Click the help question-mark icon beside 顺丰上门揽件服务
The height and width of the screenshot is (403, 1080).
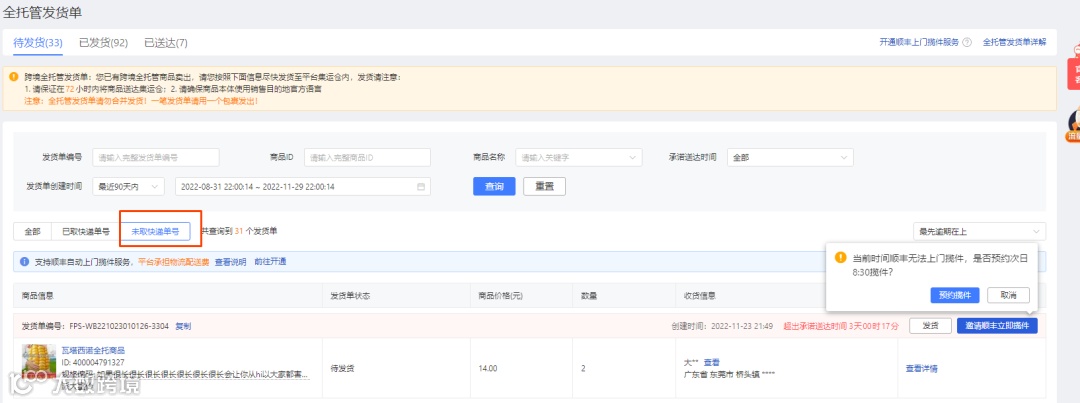pos(967,42)
